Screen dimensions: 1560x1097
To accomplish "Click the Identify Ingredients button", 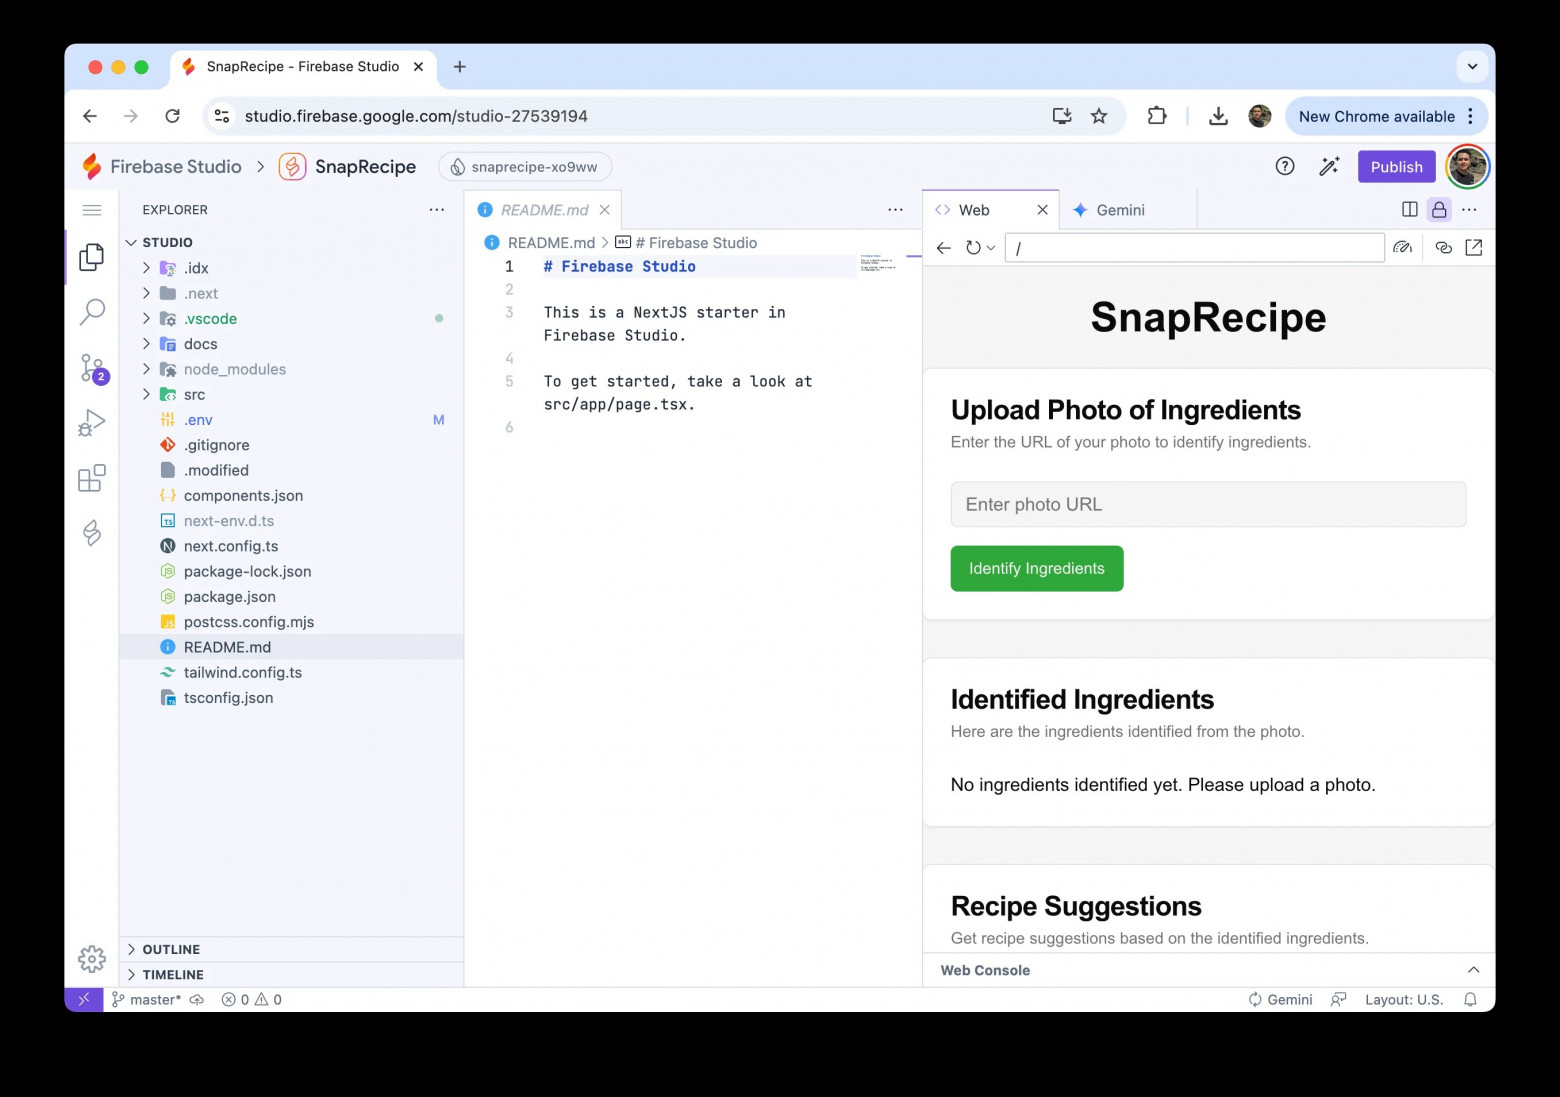I will pyautogui.click(x=1036, y=569).
